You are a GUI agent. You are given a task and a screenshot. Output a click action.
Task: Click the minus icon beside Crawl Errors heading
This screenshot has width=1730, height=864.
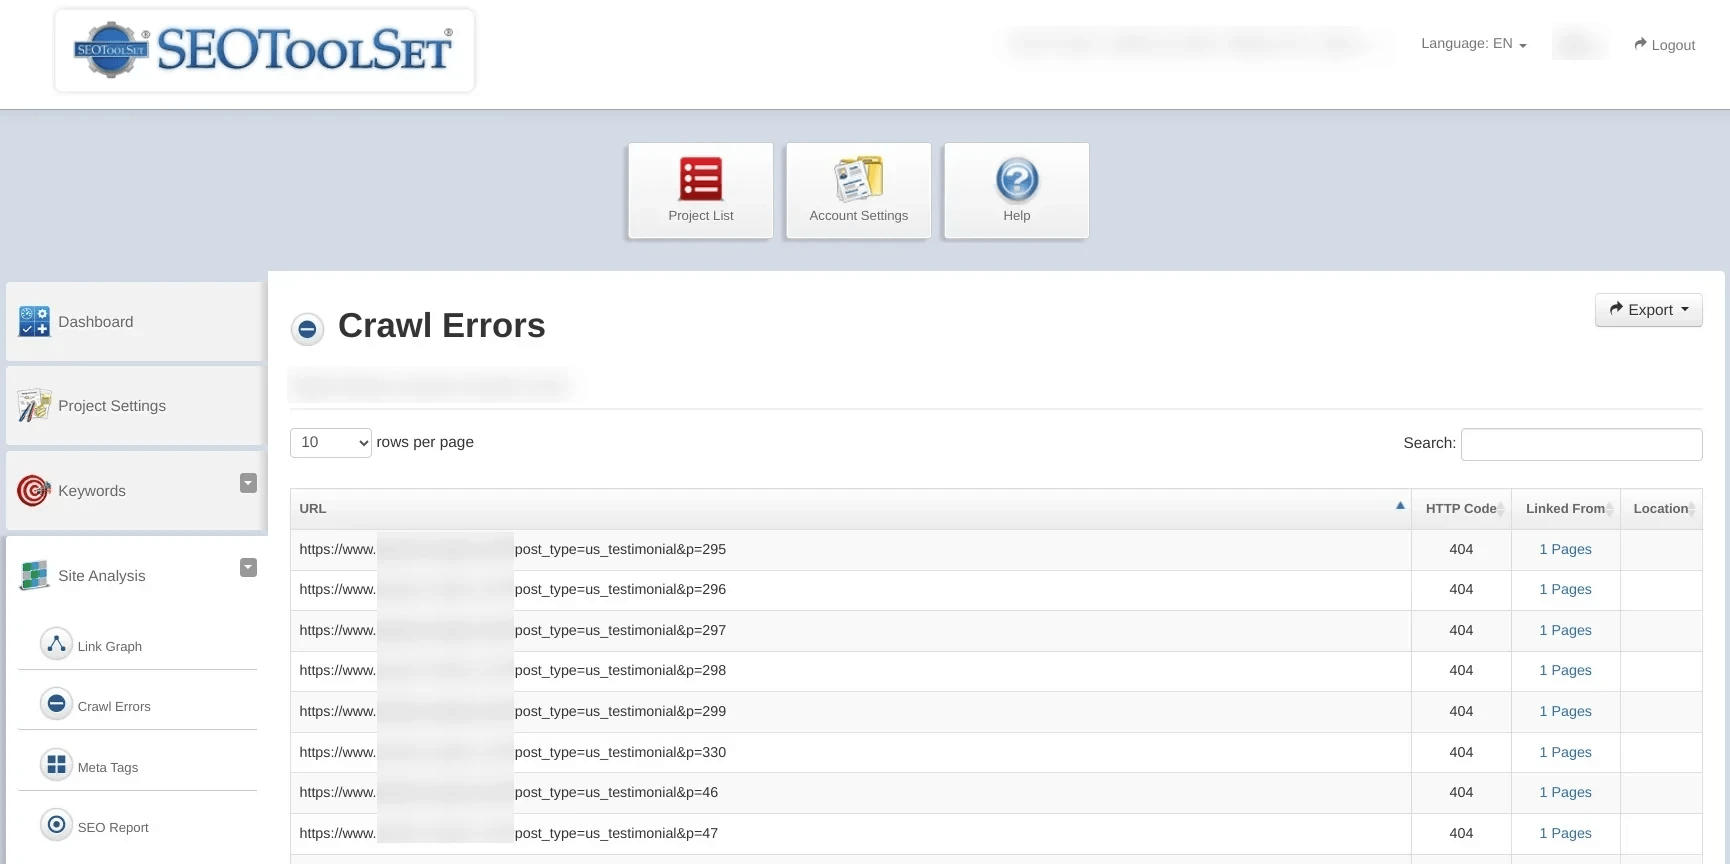(x=307, y=328)
